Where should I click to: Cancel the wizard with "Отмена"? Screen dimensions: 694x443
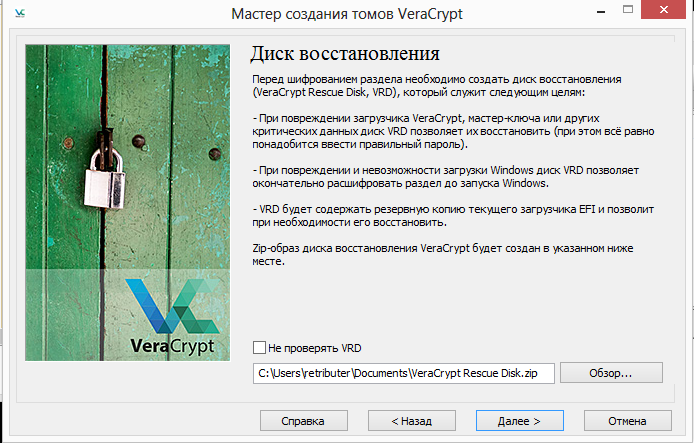(x=627, y=420)
